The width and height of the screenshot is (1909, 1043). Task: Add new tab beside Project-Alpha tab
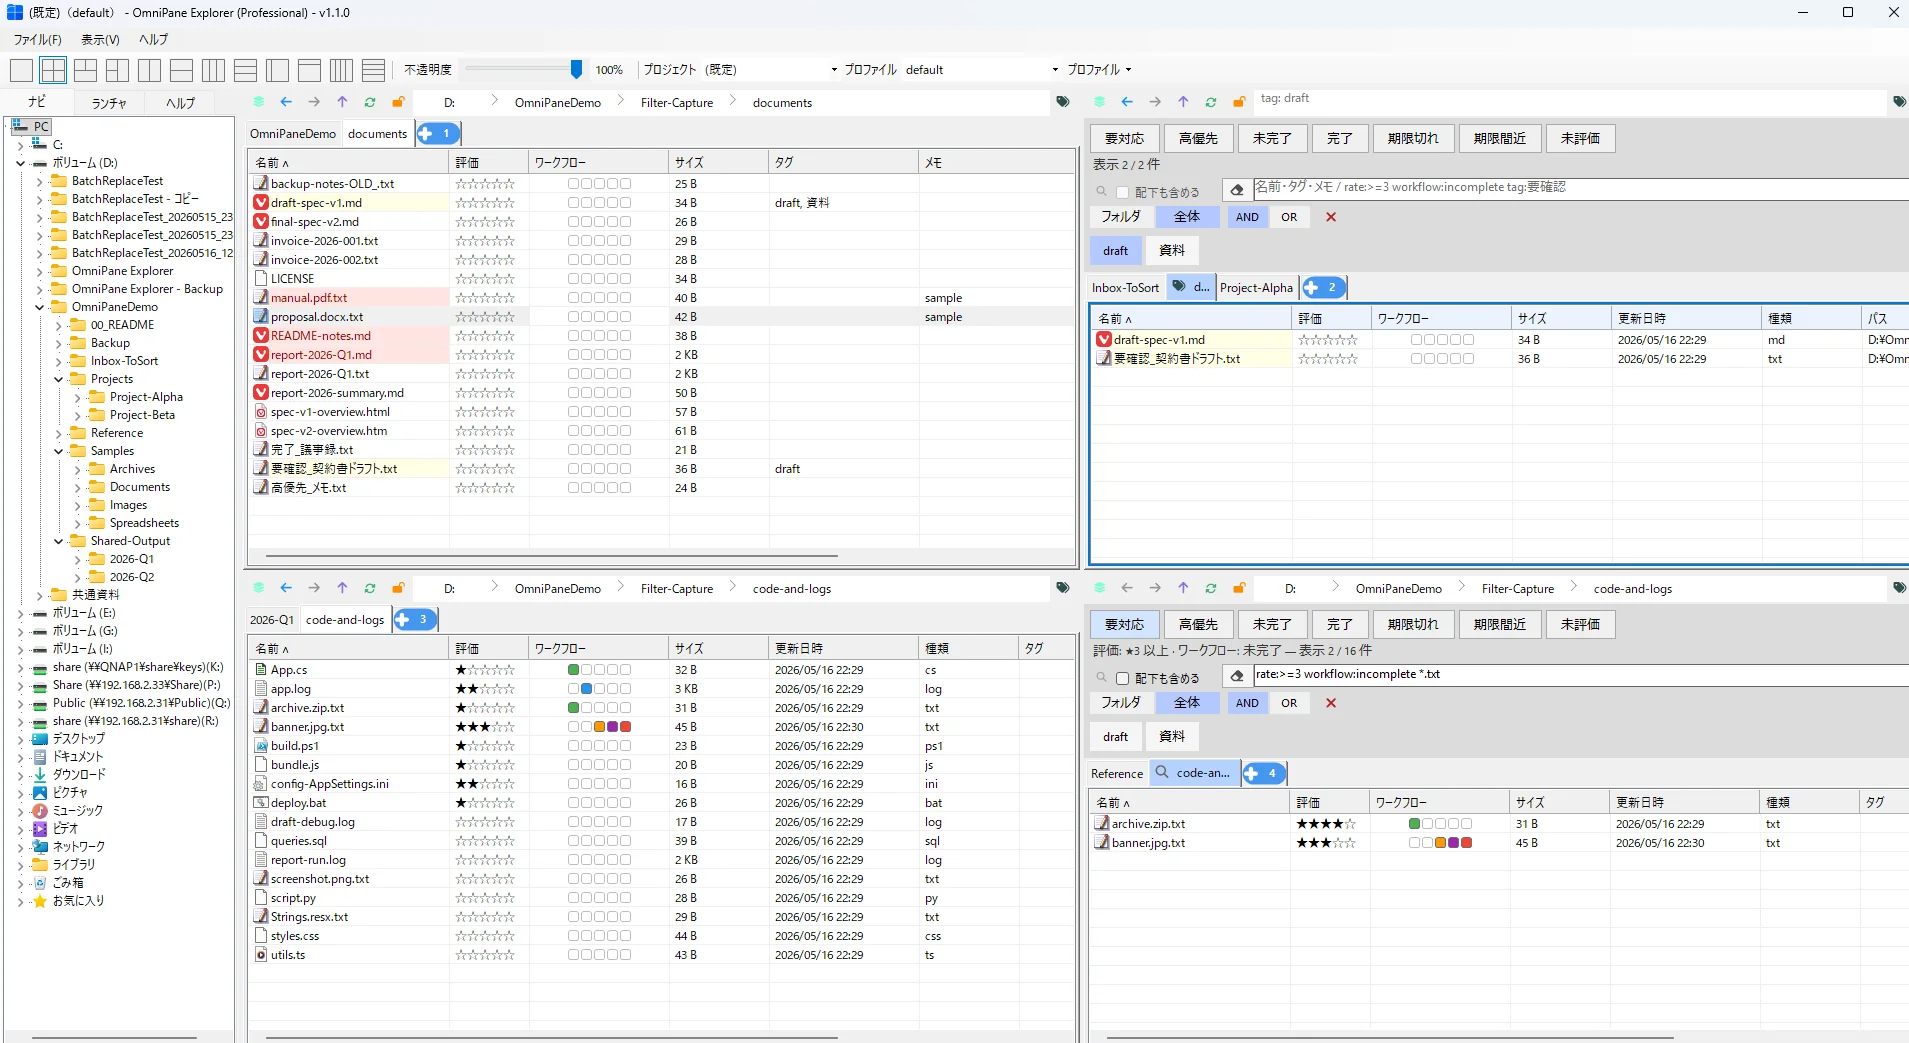1323,287
